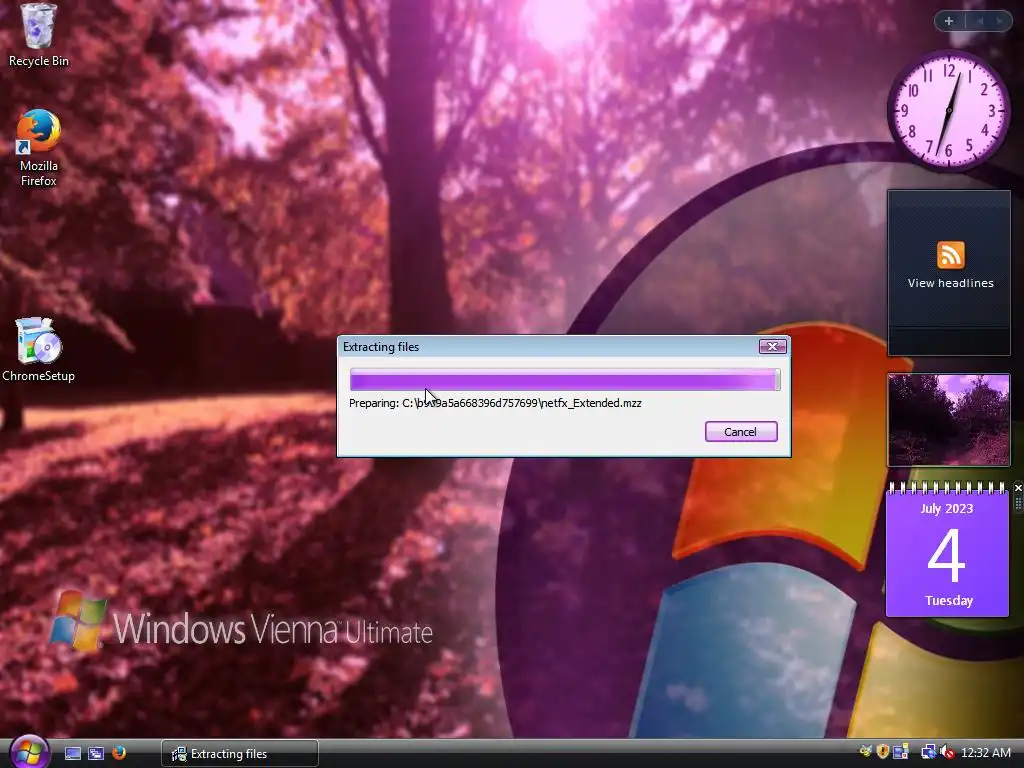Click the Extracting files taskbar button
Viewport: 1024px width, 768px height.
pyautogui.click(x=240, y=754)
